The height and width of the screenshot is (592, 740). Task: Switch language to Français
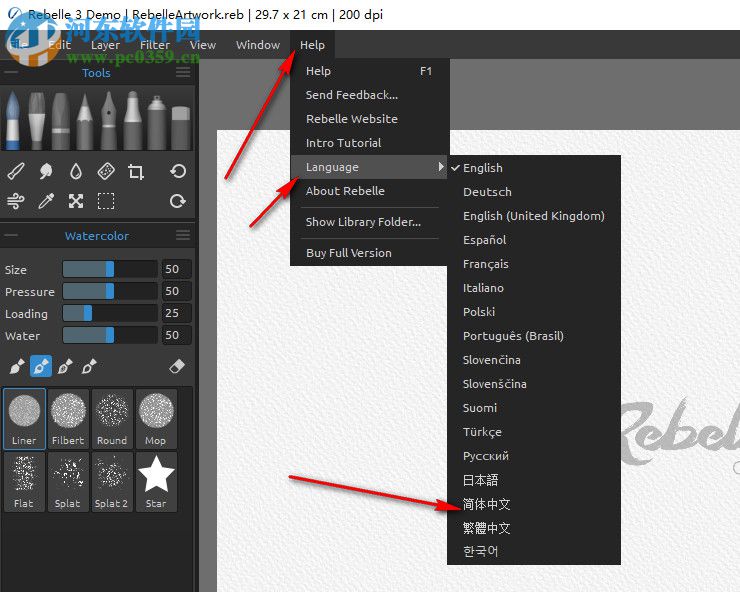point(534,264)
